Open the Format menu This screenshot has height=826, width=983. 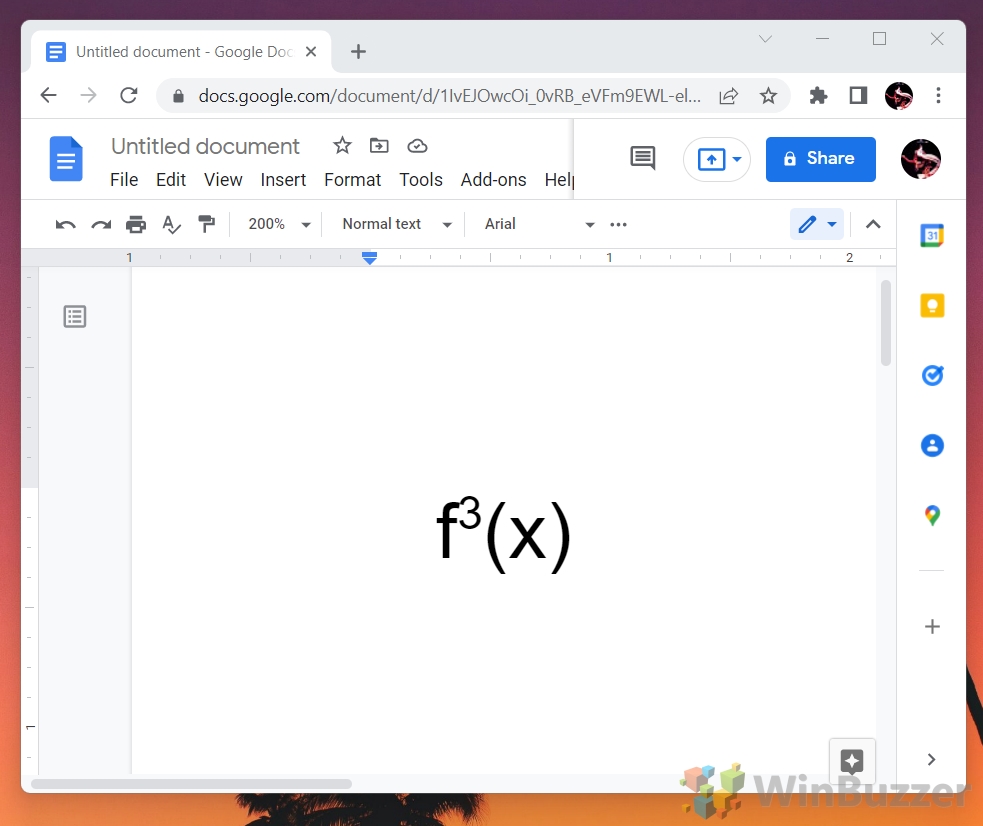352,180
